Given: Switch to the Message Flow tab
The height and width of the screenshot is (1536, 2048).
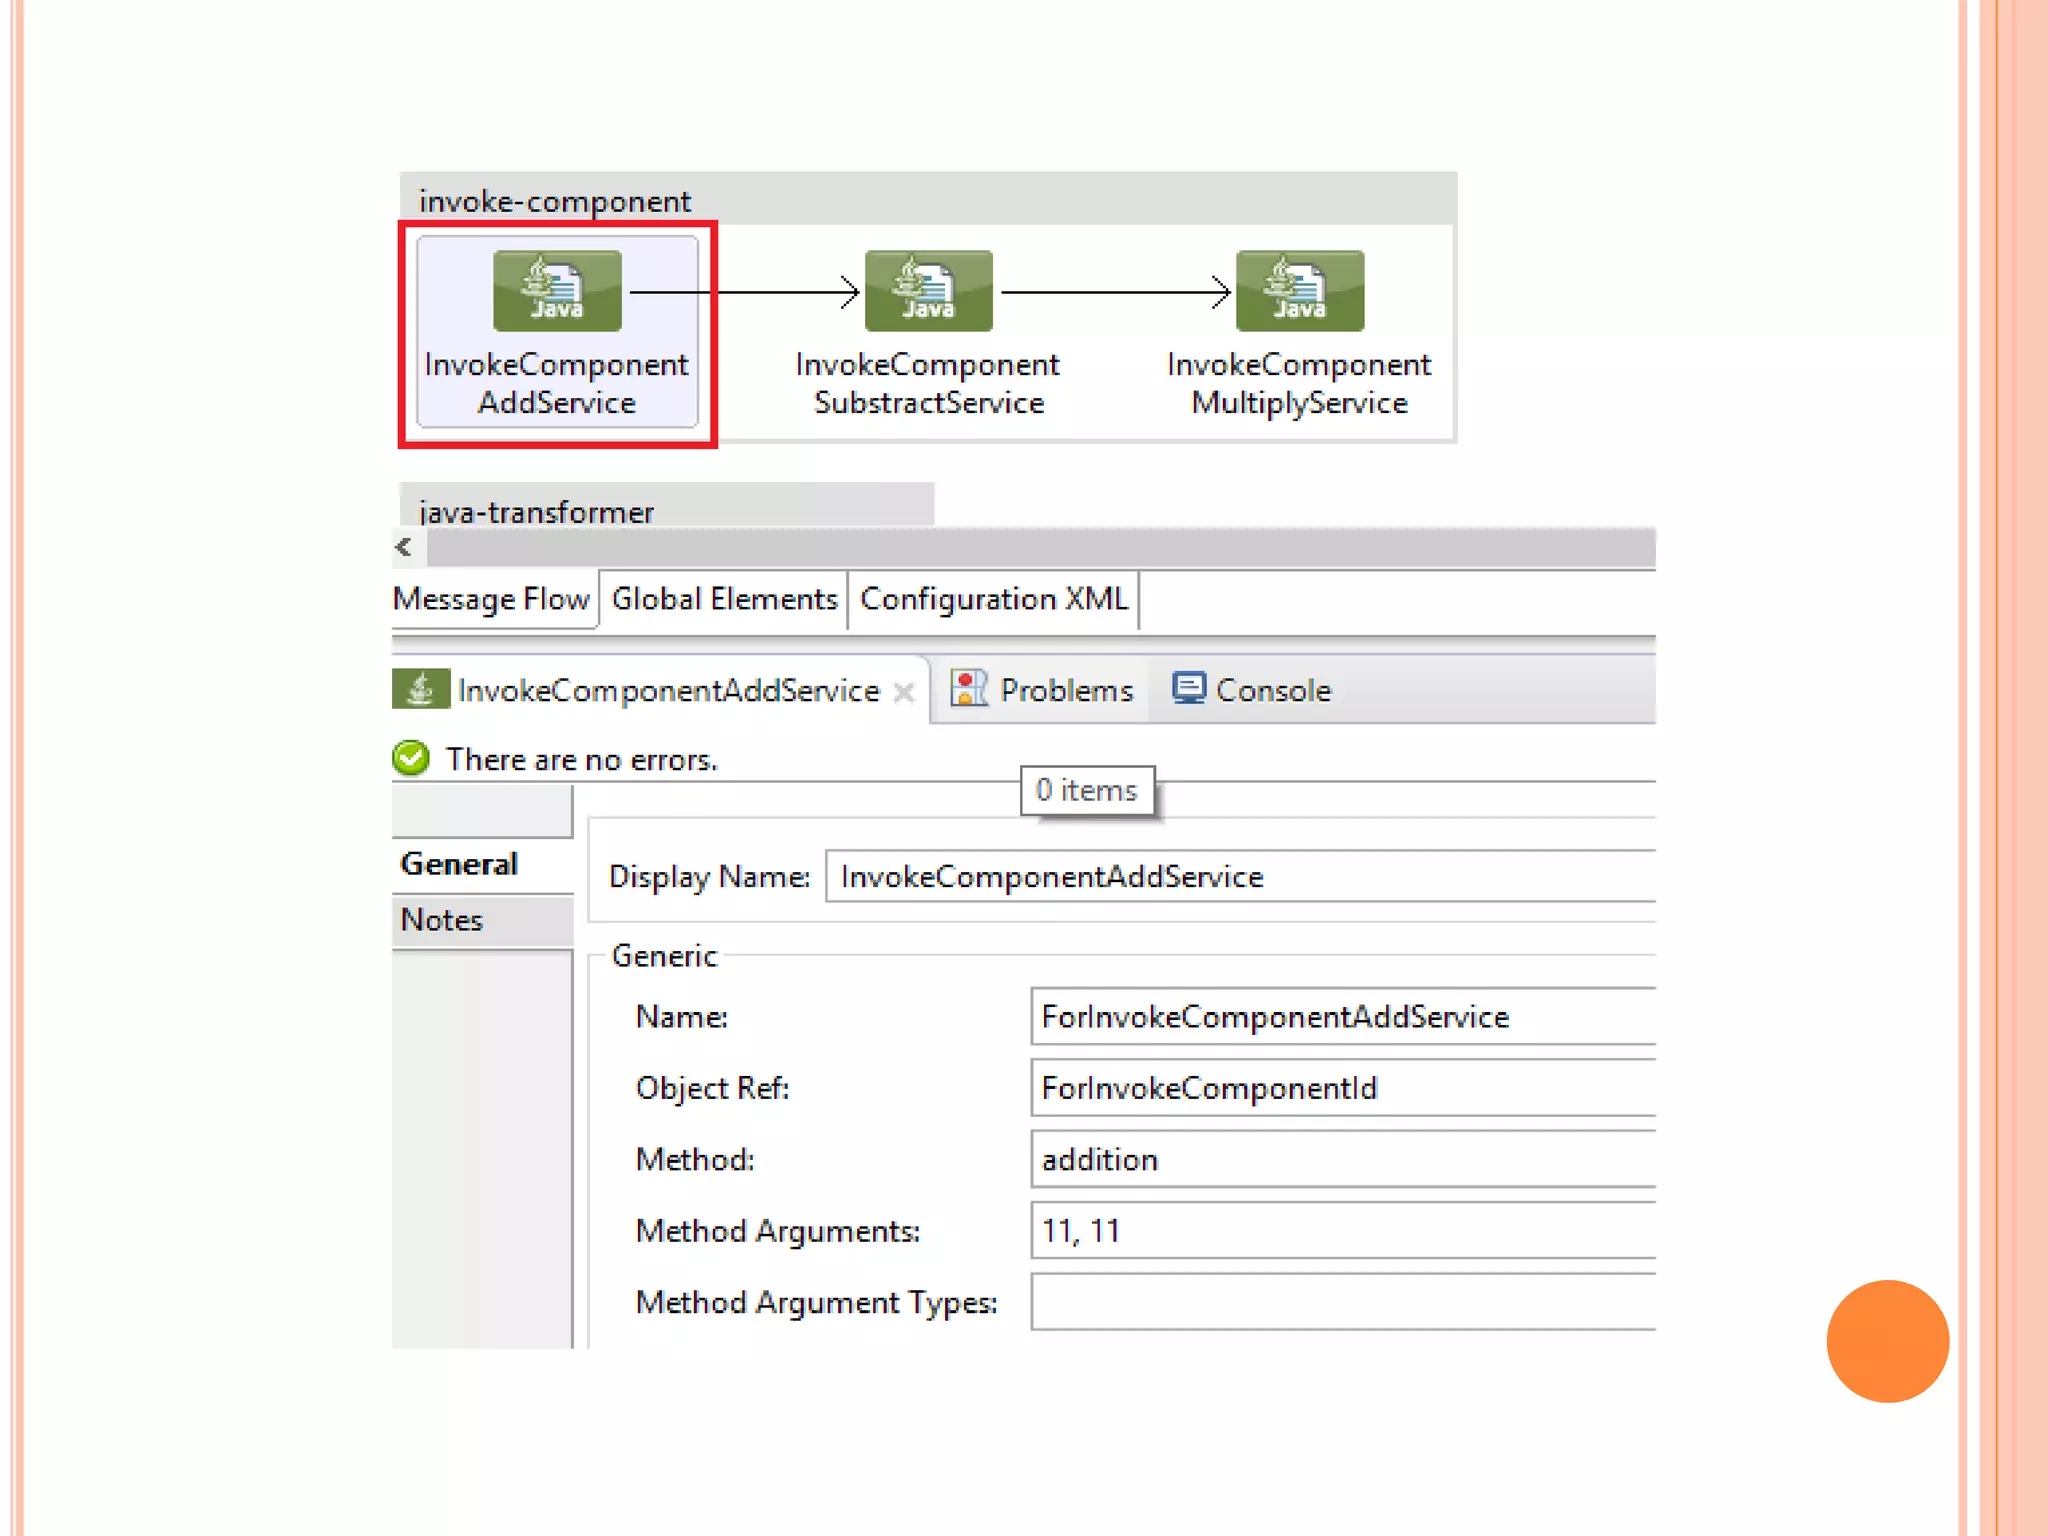Looking at the screenshot, I should point(491,599).
